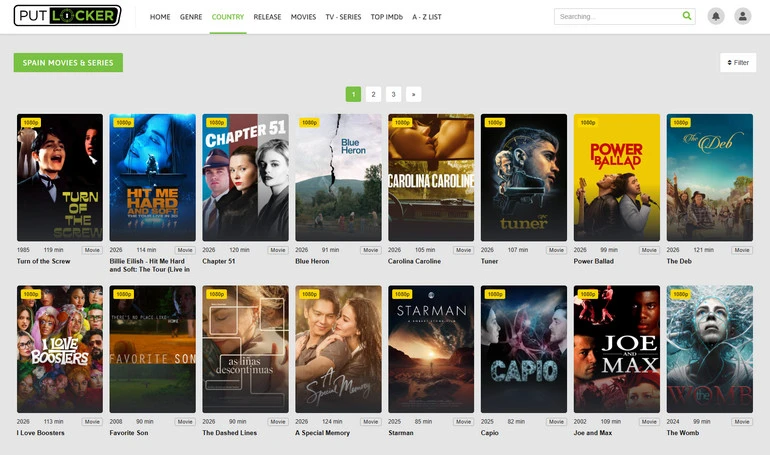Click the 2002 year under Joe and Max
This screenshot has height=455, width=770.
580,422
